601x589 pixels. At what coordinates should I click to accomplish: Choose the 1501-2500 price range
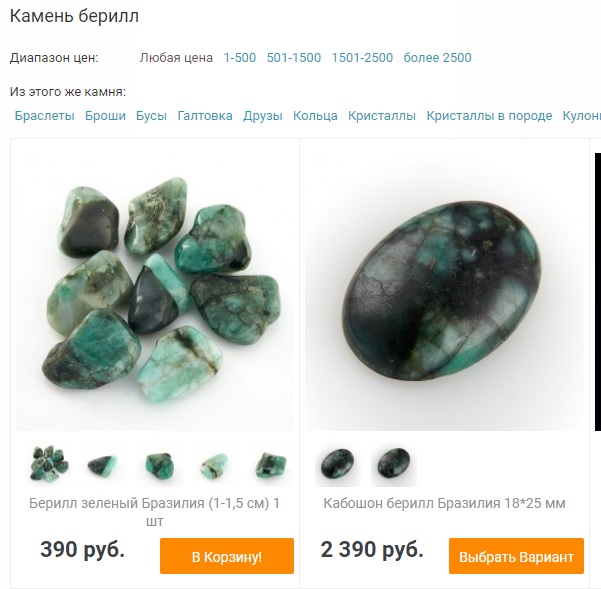(x=362, y=57)
